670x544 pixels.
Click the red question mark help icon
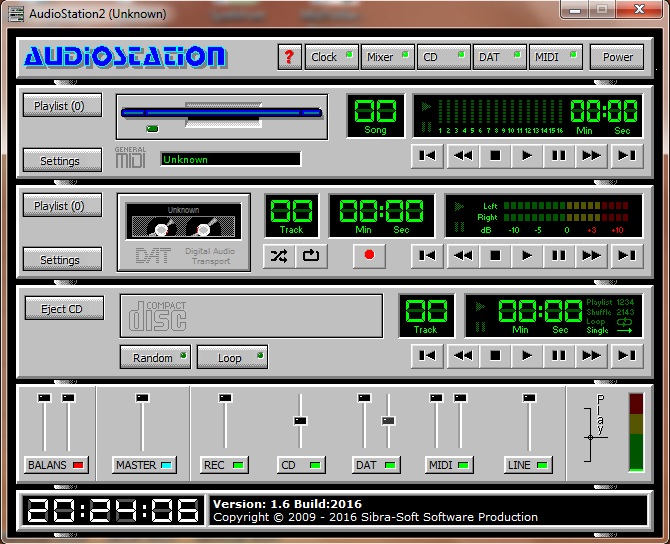[x=289, y=57]
